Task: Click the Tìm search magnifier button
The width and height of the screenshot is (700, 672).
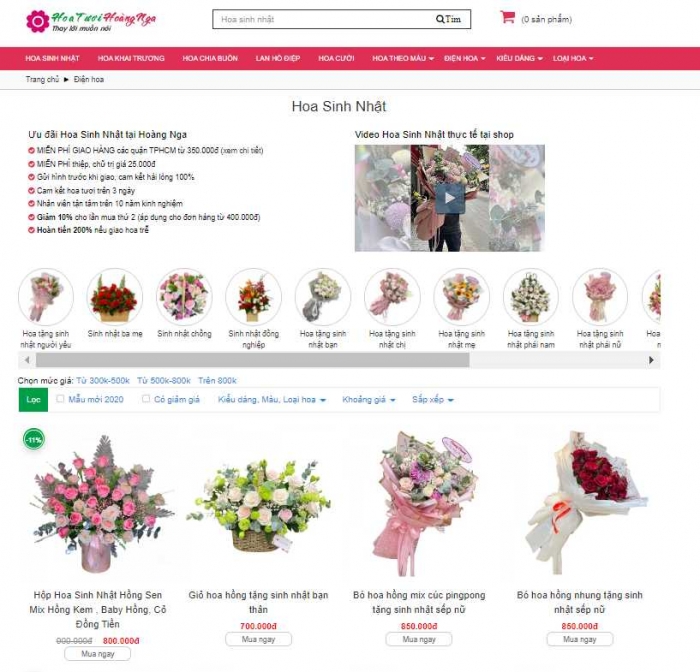Action: [448, 19]
